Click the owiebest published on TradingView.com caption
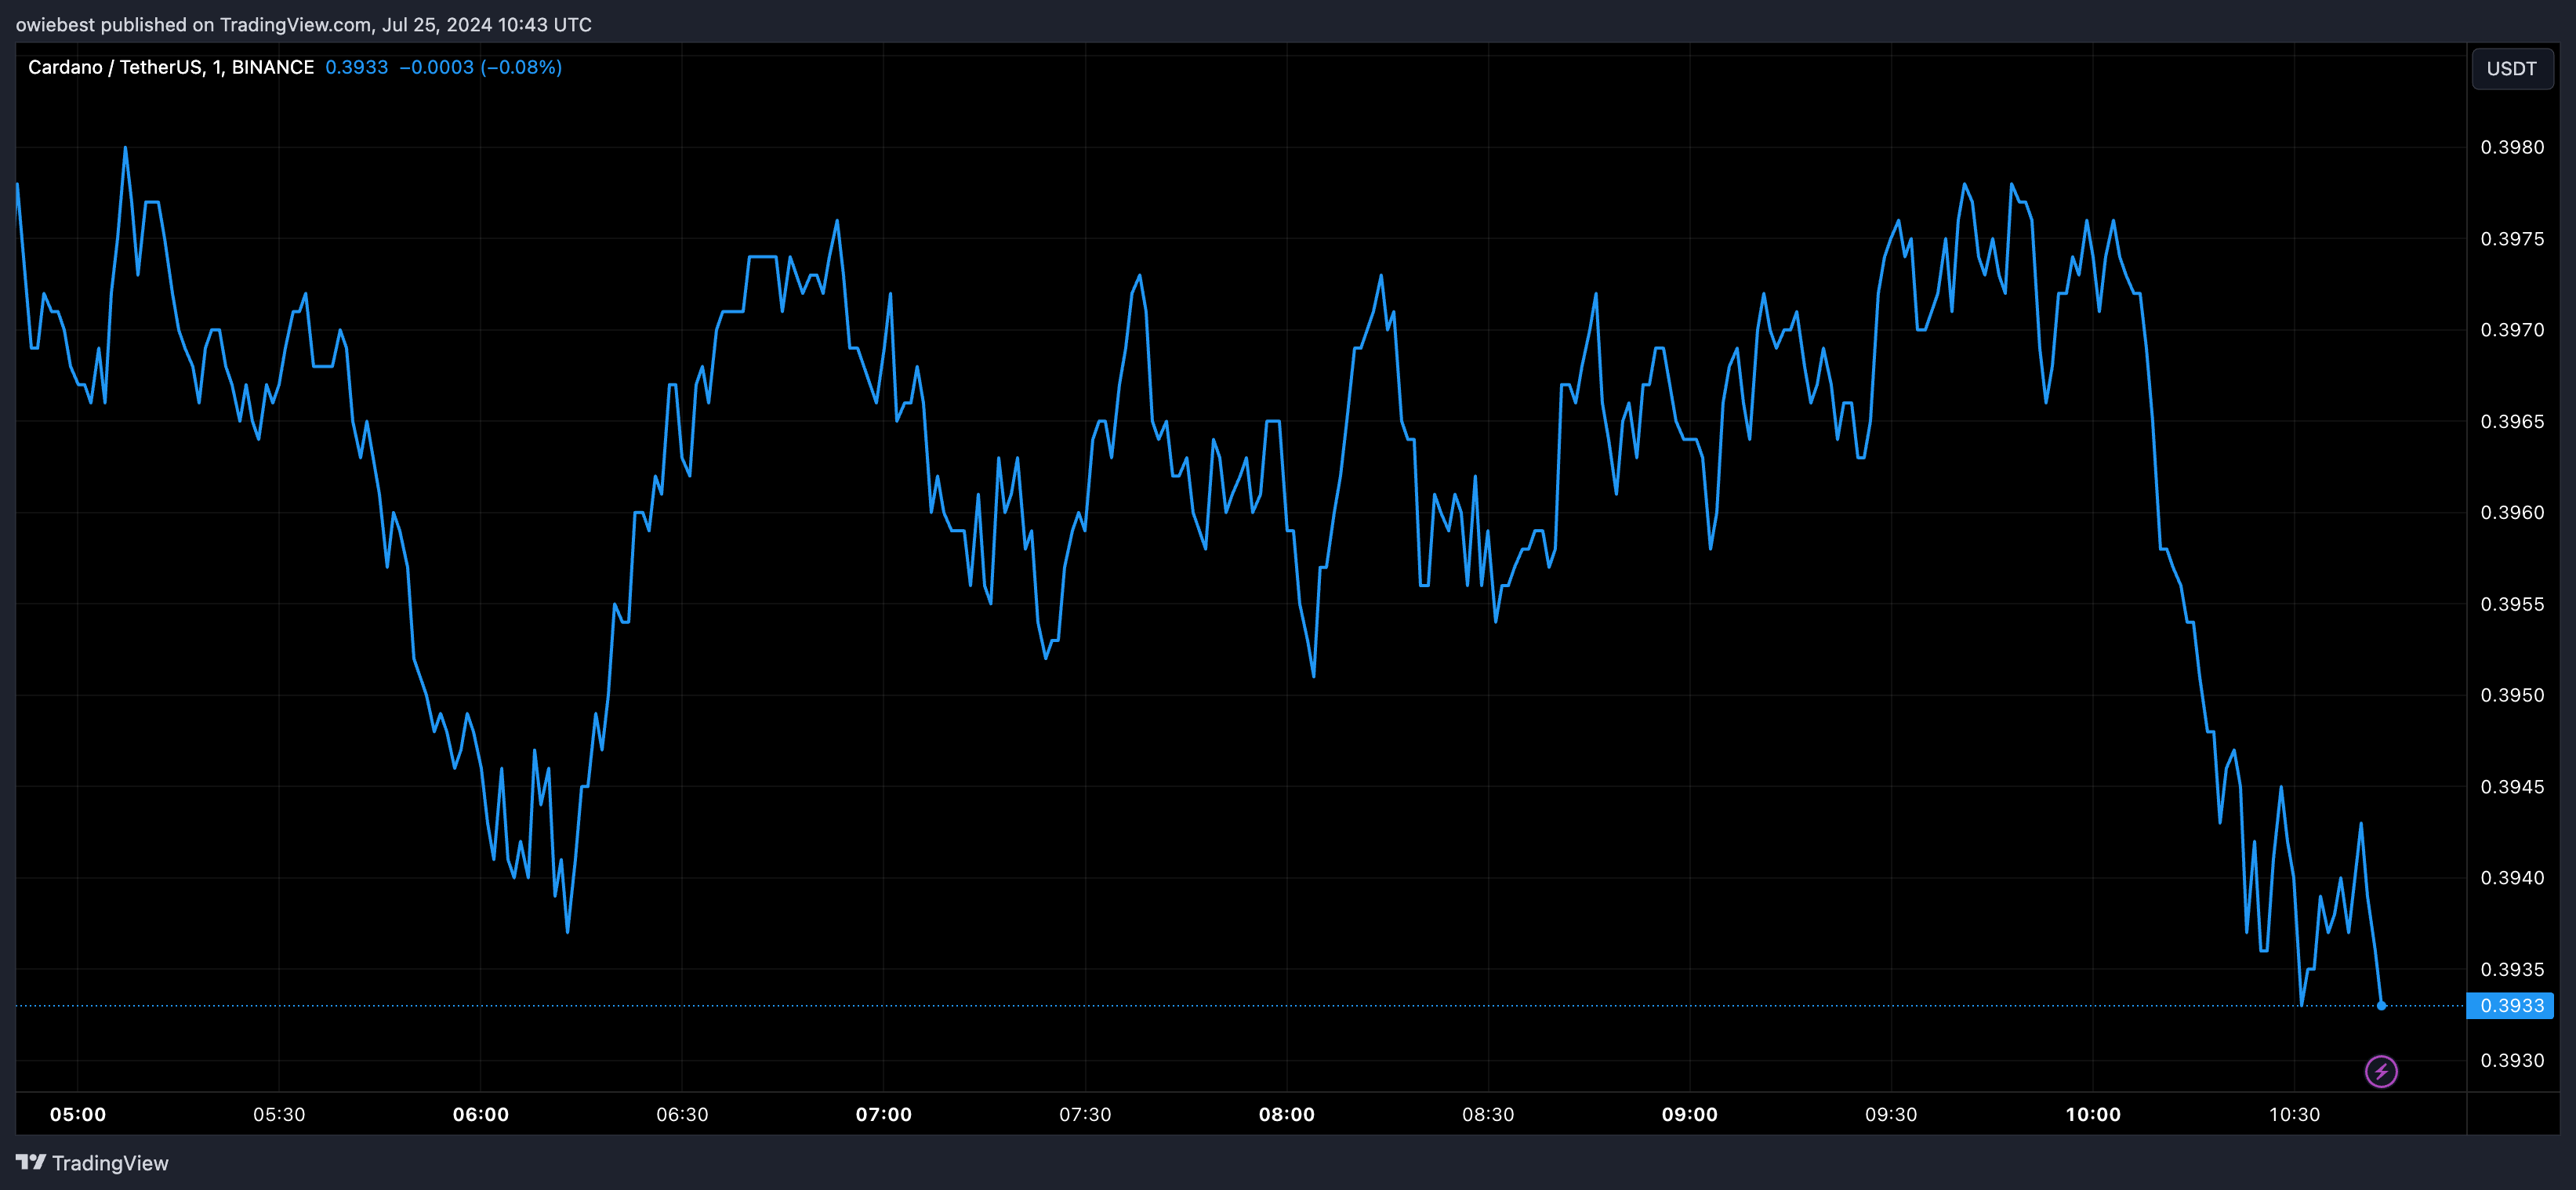The height and width of the screenshot is (1190, 2576). tap(304, 25)
